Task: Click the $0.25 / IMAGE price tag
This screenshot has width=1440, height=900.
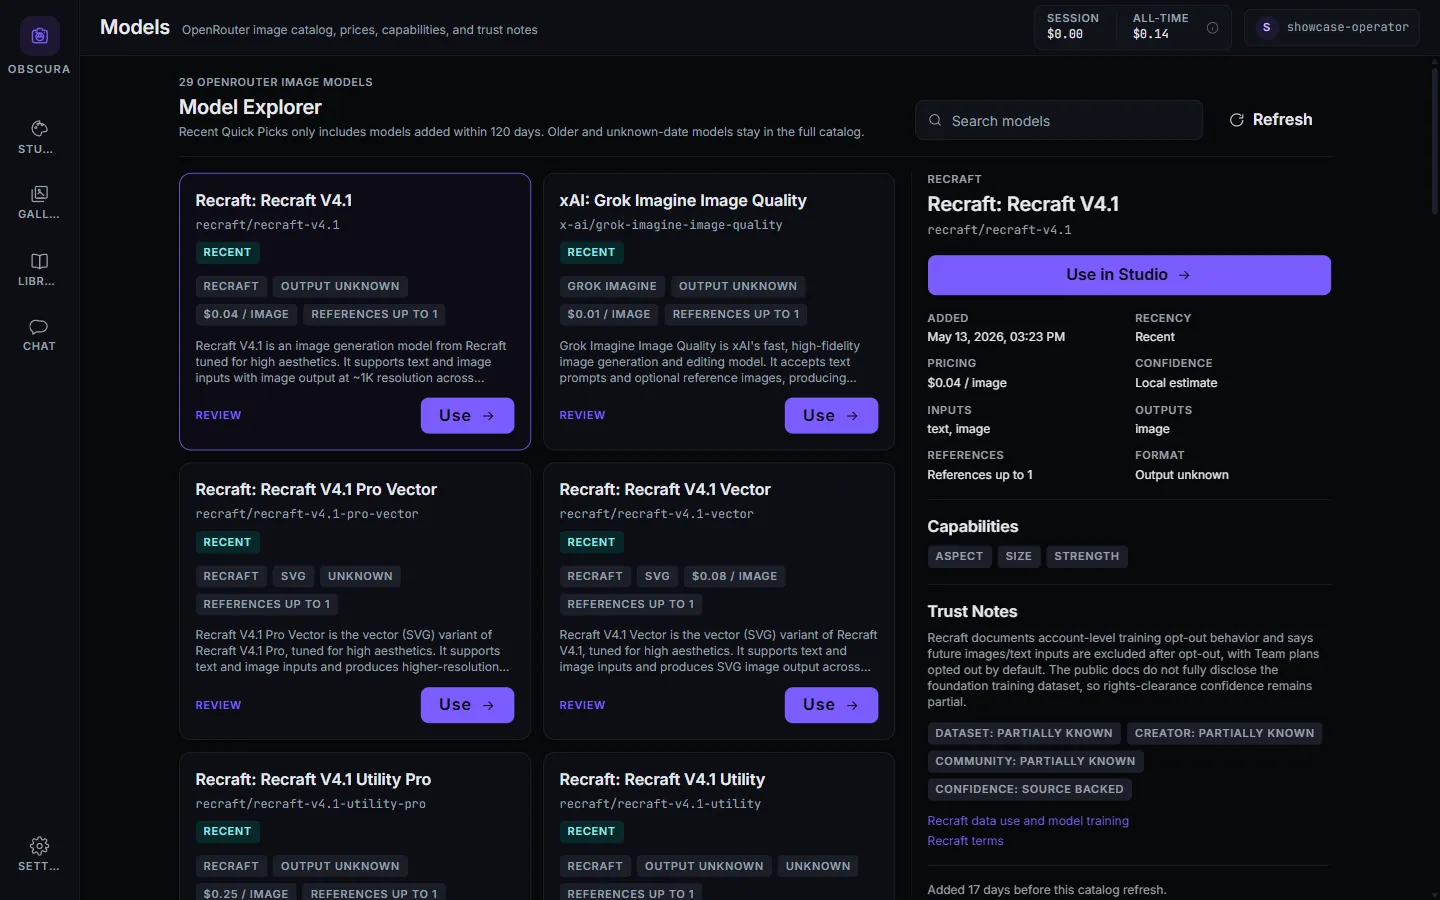Action: coord(246,893)
